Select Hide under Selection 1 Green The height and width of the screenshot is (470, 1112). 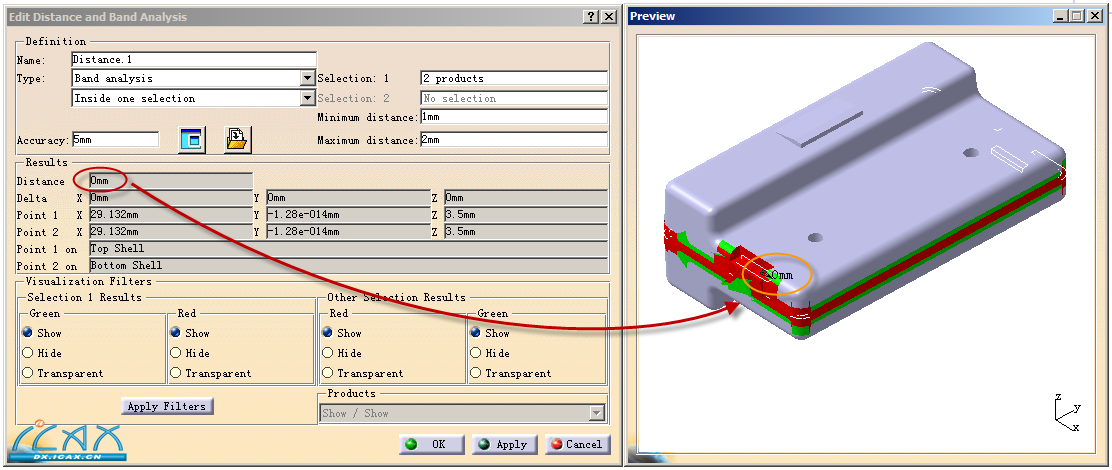pyautogui.click(x=28, y=352)
